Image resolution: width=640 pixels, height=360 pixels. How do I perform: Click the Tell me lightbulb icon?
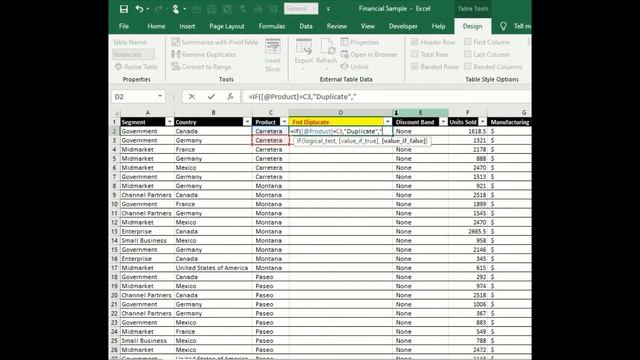(x=503, y=26)
